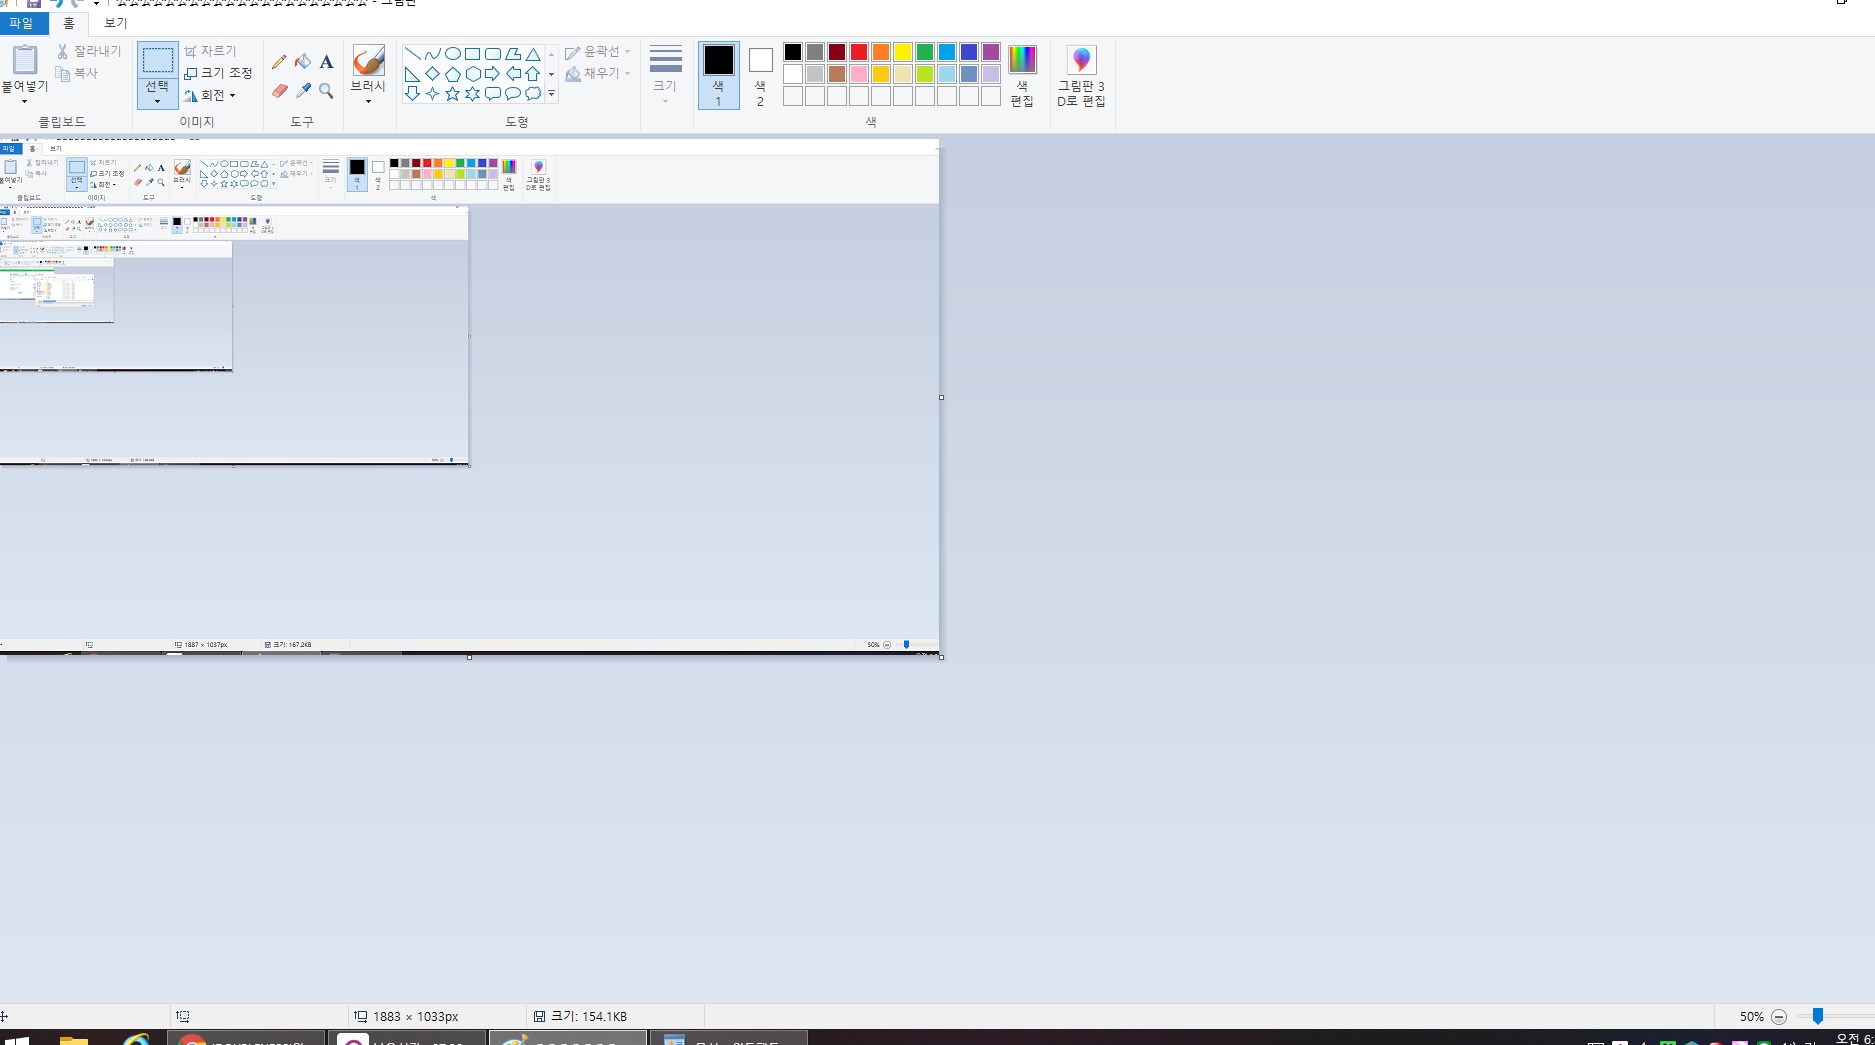The image size is (1875, 1045).
Task: Open the 붙여넣기 paste dropdown arrow
Action: (x=24, y=101)
